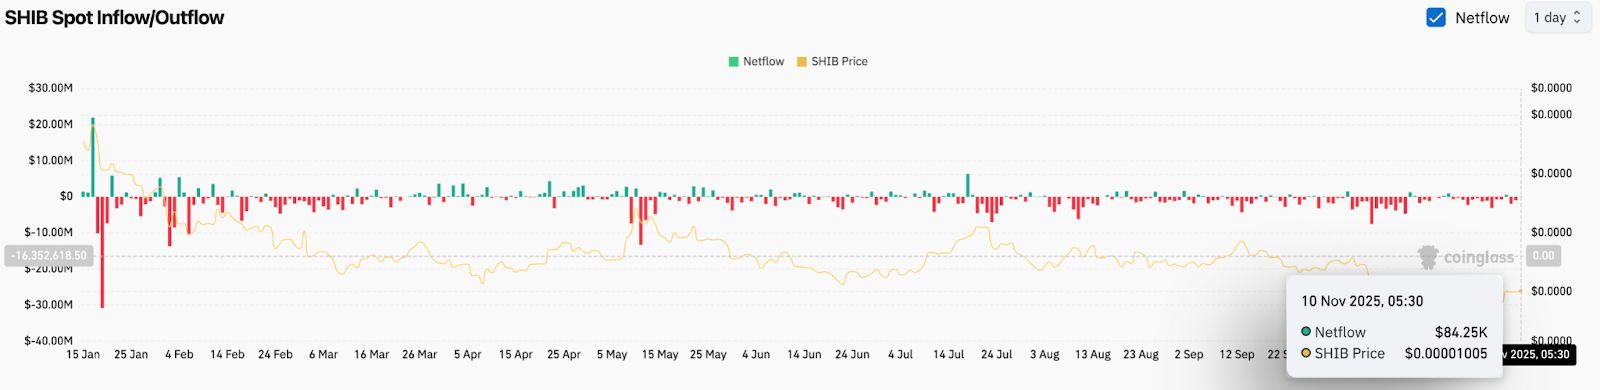
Task: Click the 4 Feb date label
Action: pyautogui.click(x=179, y=354)
